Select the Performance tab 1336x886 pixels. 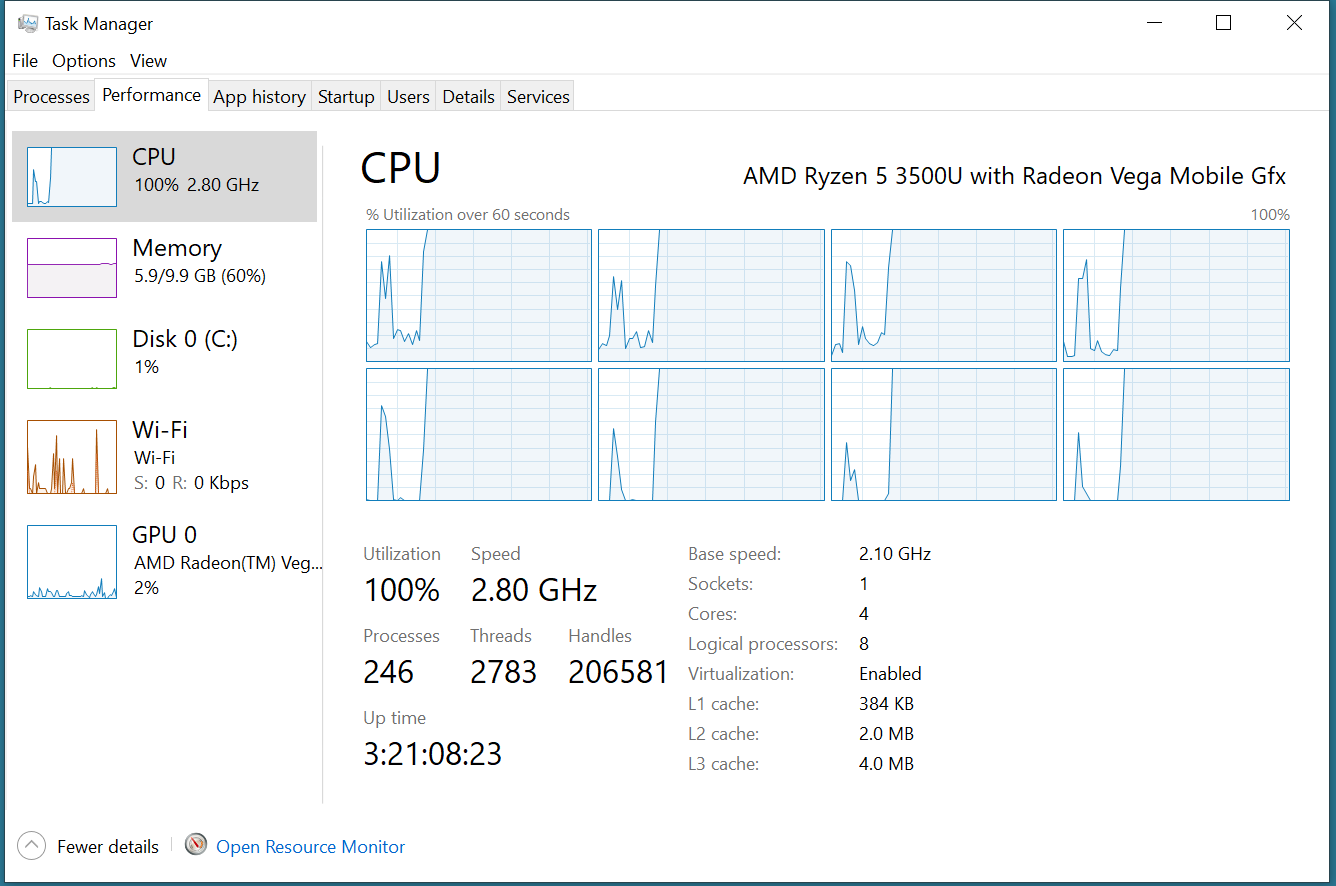(x=152, y=95)
